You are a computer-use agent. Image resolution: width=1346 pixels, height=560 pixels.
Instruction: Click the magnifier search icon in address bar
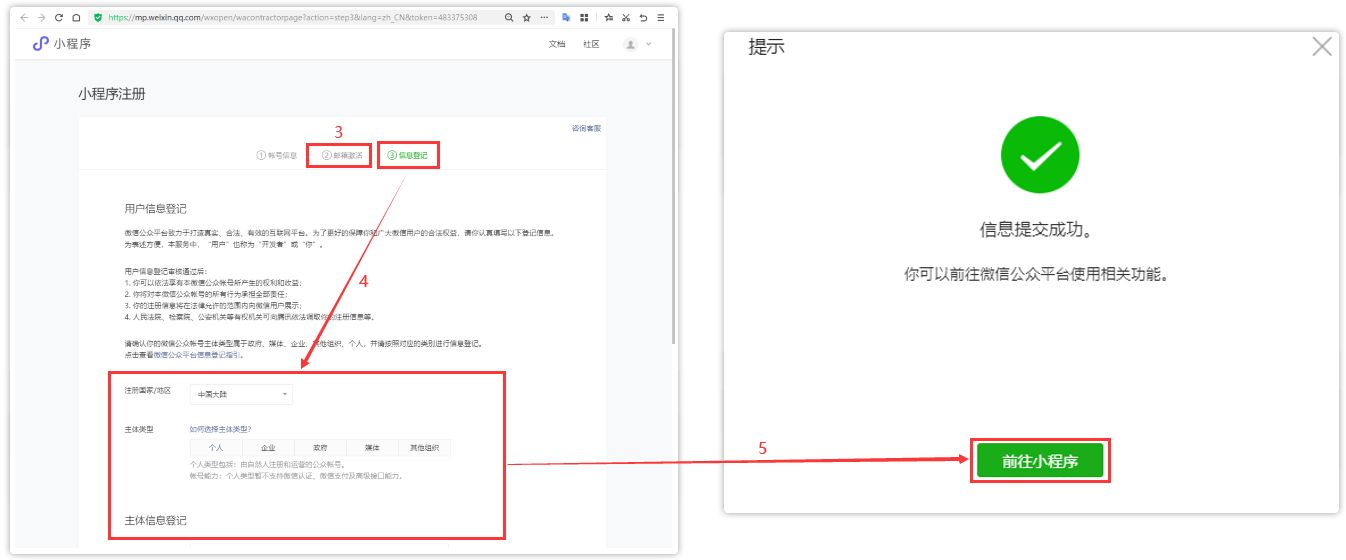(509, 18)
